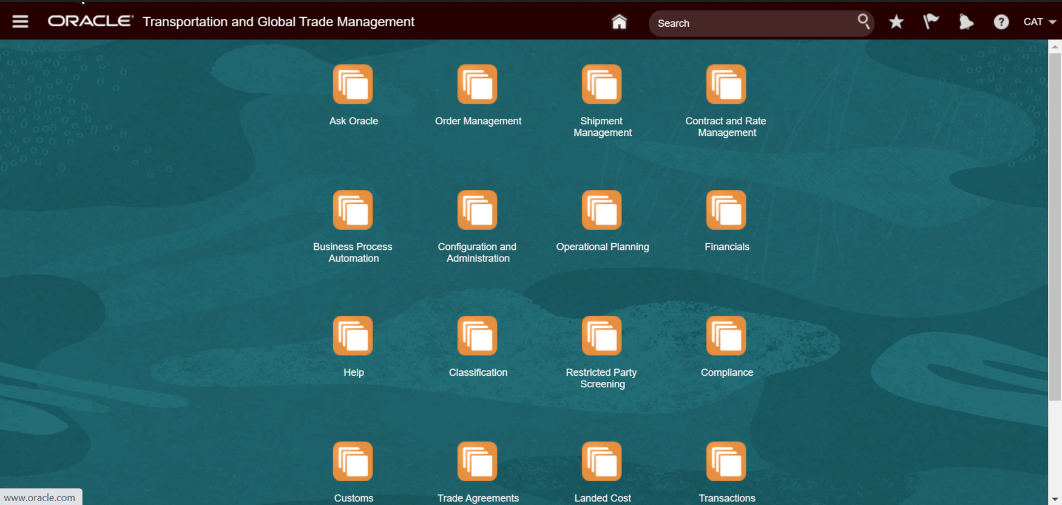Image resolution: width=1062 pixels, height=505 pixels.
Task: Click the Classification label text
Action: [478, 373]
